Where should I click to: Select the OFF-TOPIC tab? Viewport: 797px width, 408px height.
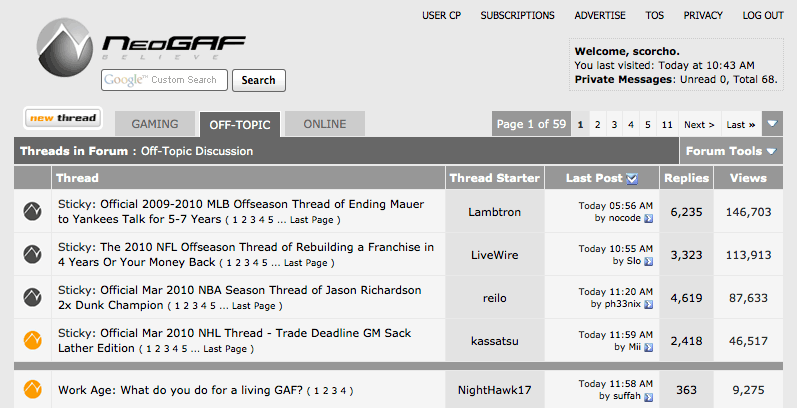coord(240,124)
